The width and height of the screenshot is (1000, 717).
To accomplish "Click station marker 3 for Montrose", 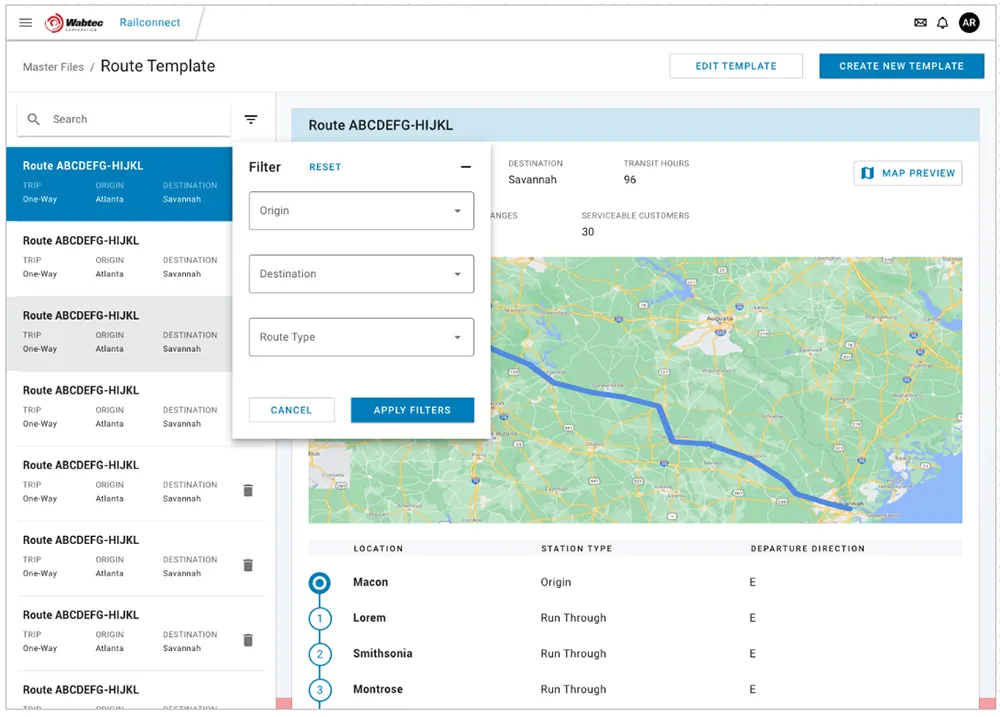I will (x=320, y=690).
